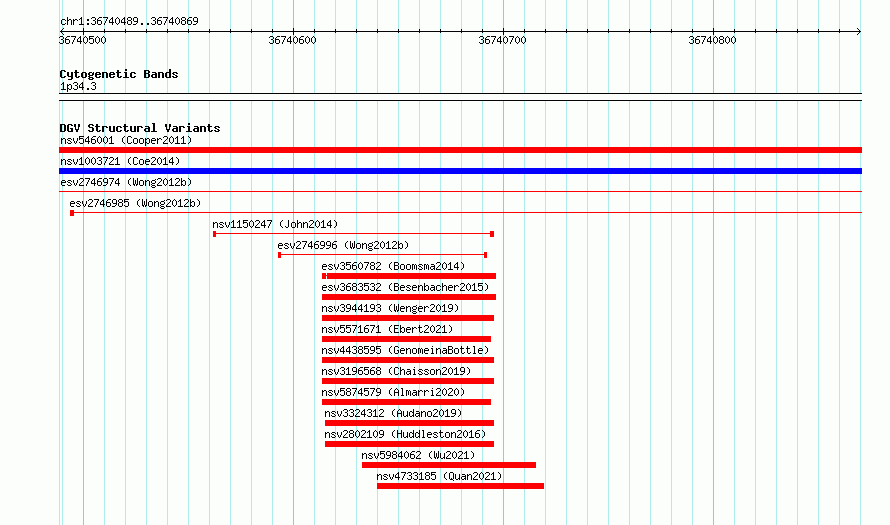The image size is (890, 525).
Task: Click the DGV Structural Variants track title
Action: tap(140, 128)
